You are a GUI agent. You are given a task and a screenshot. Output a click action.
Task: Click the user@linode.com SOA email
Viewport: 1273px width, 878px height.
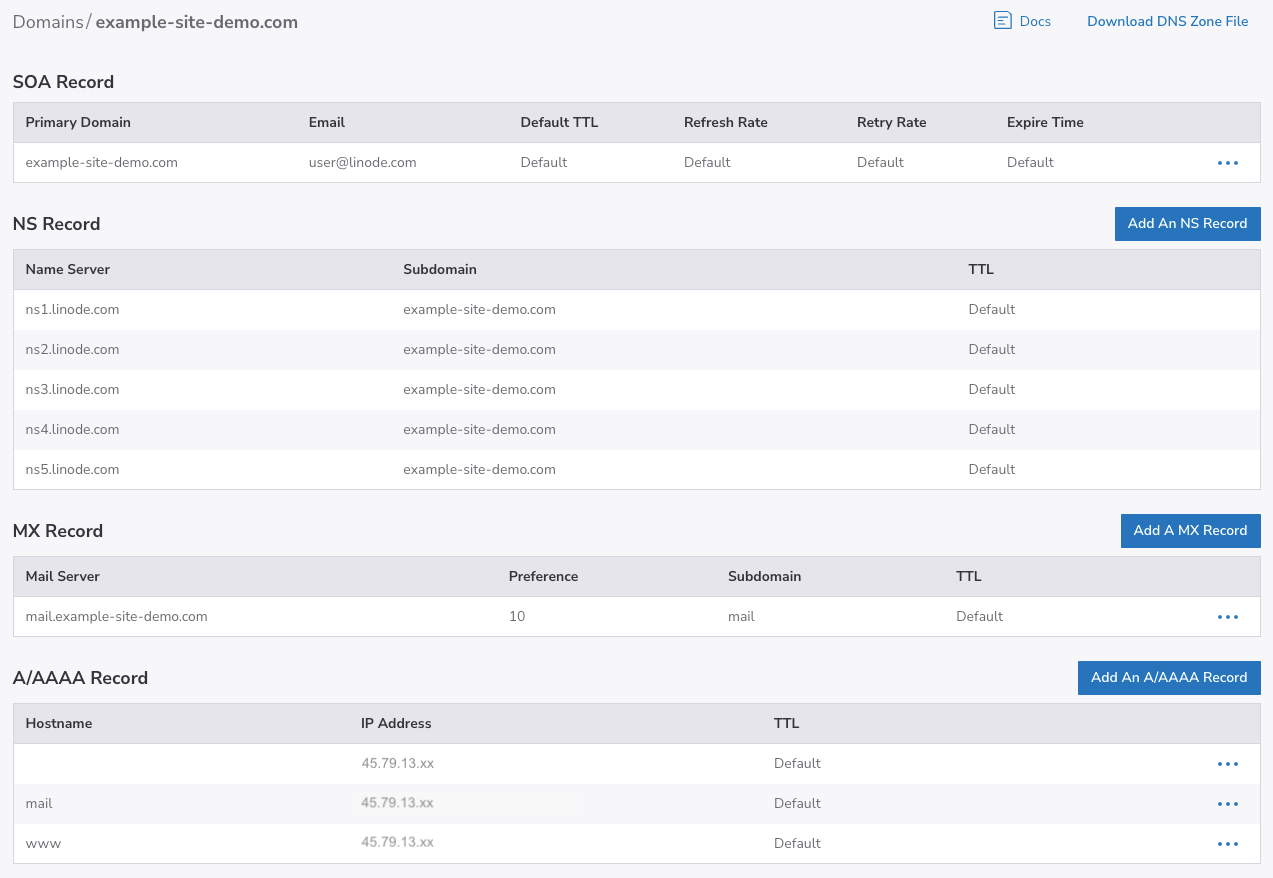[x=362, y=163]
